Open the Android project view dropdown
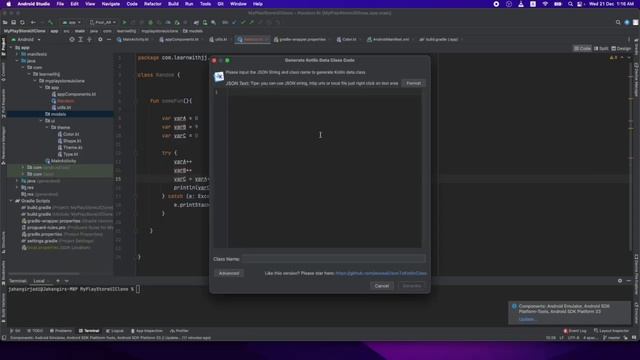The height and width of the screenshot is (360, 640). [26, 40]
